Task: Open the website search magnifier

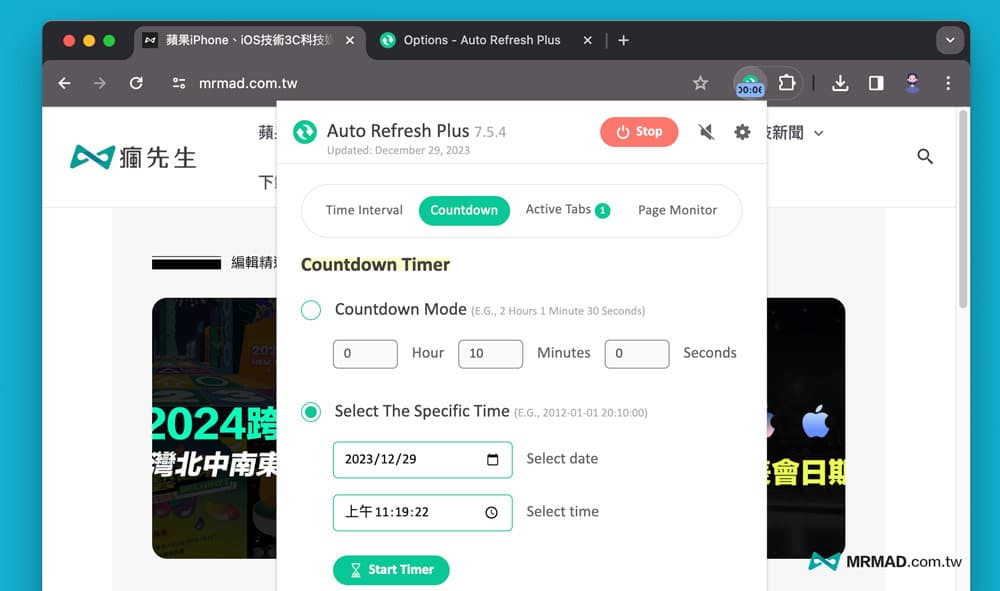Action: pos(925,156)
